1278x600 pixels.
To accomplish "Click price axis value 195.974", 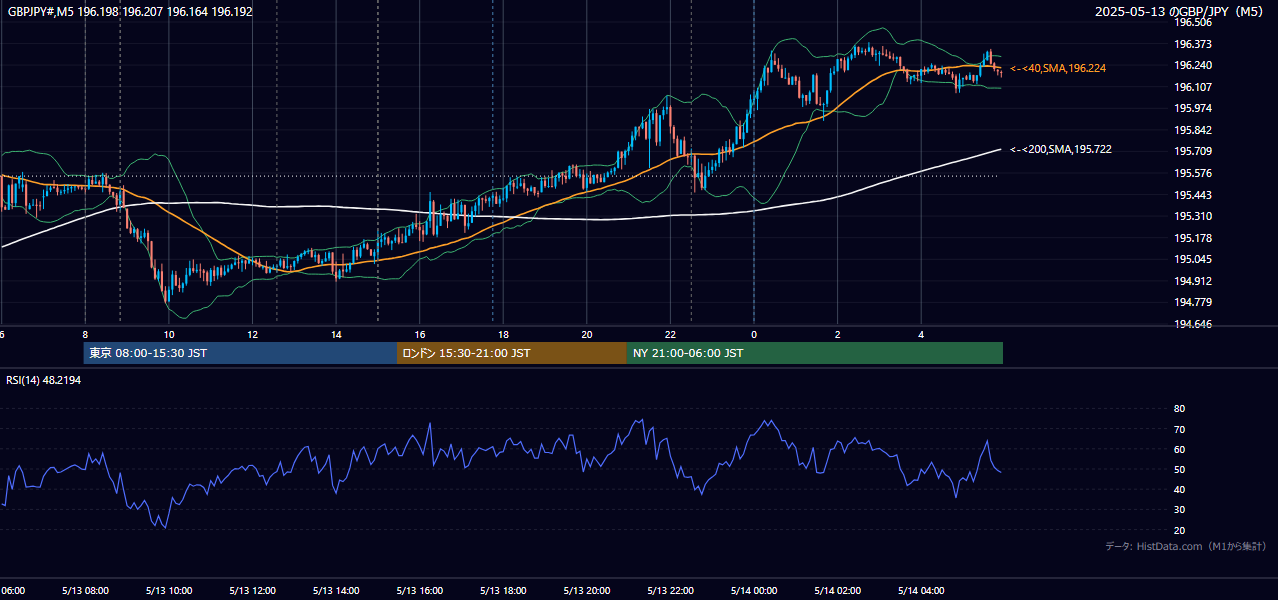I will (1192, 108).
